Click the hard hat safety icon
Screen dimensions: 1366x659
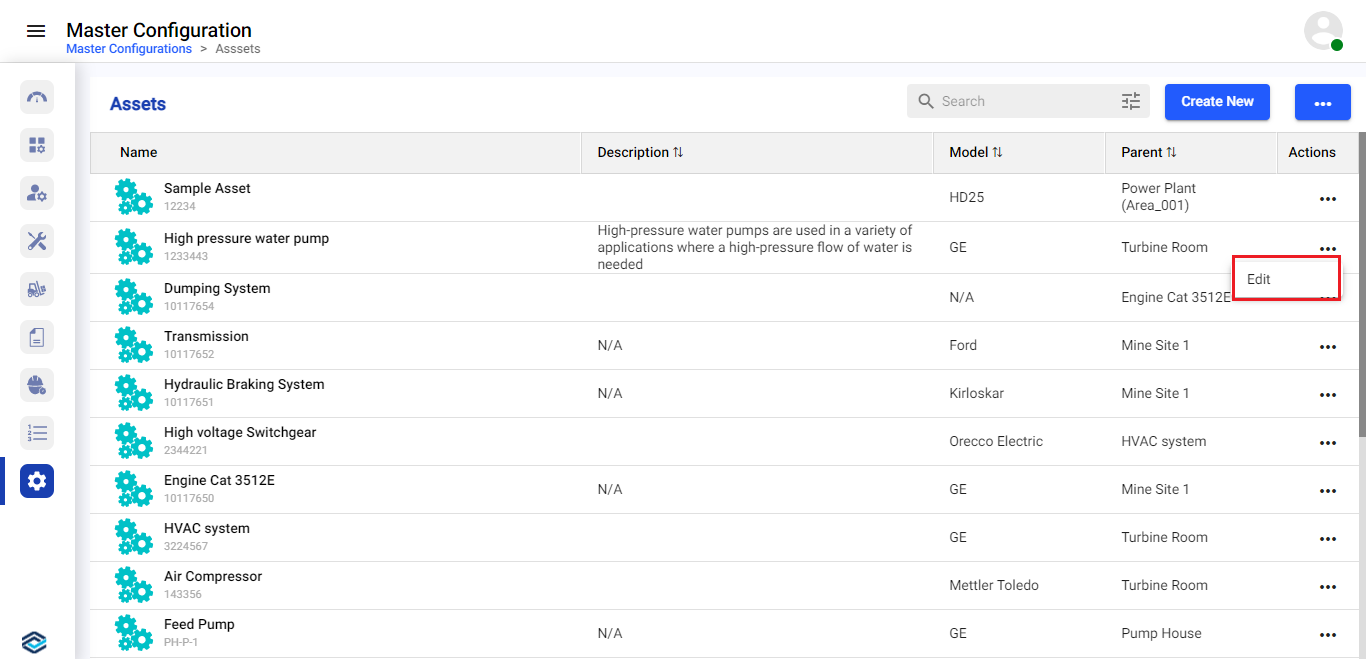tap(37, 385)
